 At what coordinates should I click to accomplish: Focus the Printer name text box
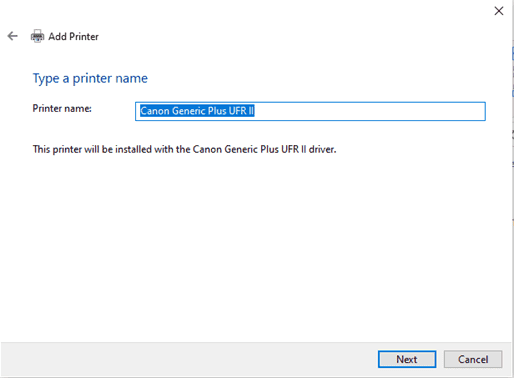pos(310,111)
